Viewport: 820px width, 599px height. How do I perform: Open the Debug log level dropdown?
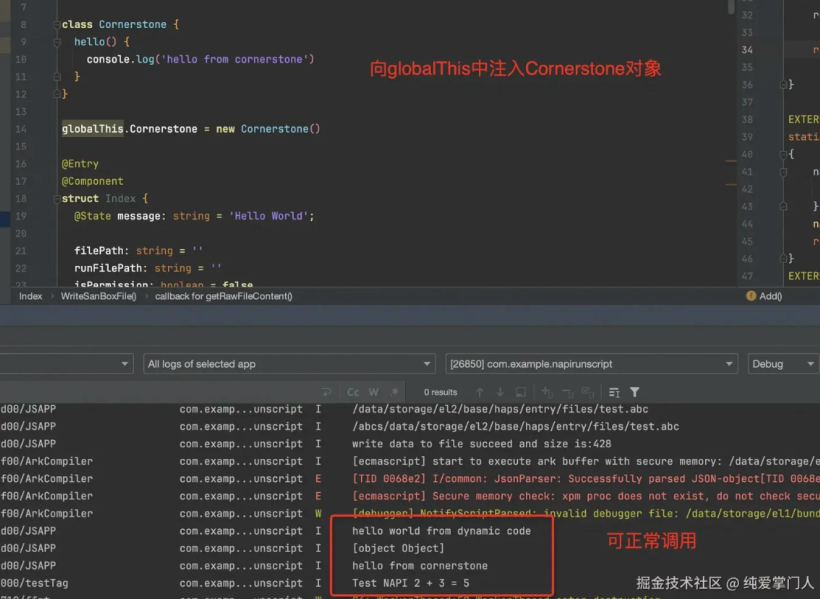[x=783, y=364]
